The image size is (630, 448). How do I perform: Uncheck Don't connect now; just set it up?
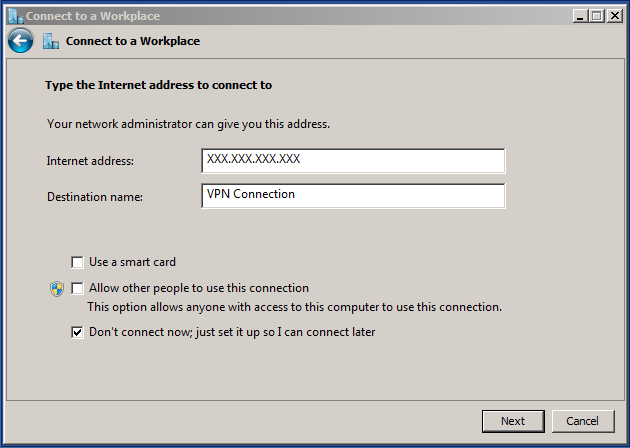coord(77,332)
